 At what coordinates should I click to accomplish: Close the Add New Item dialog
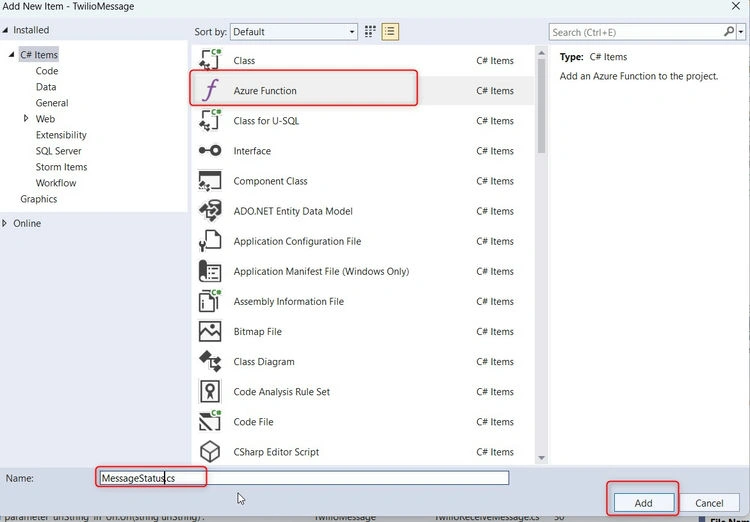736,6
